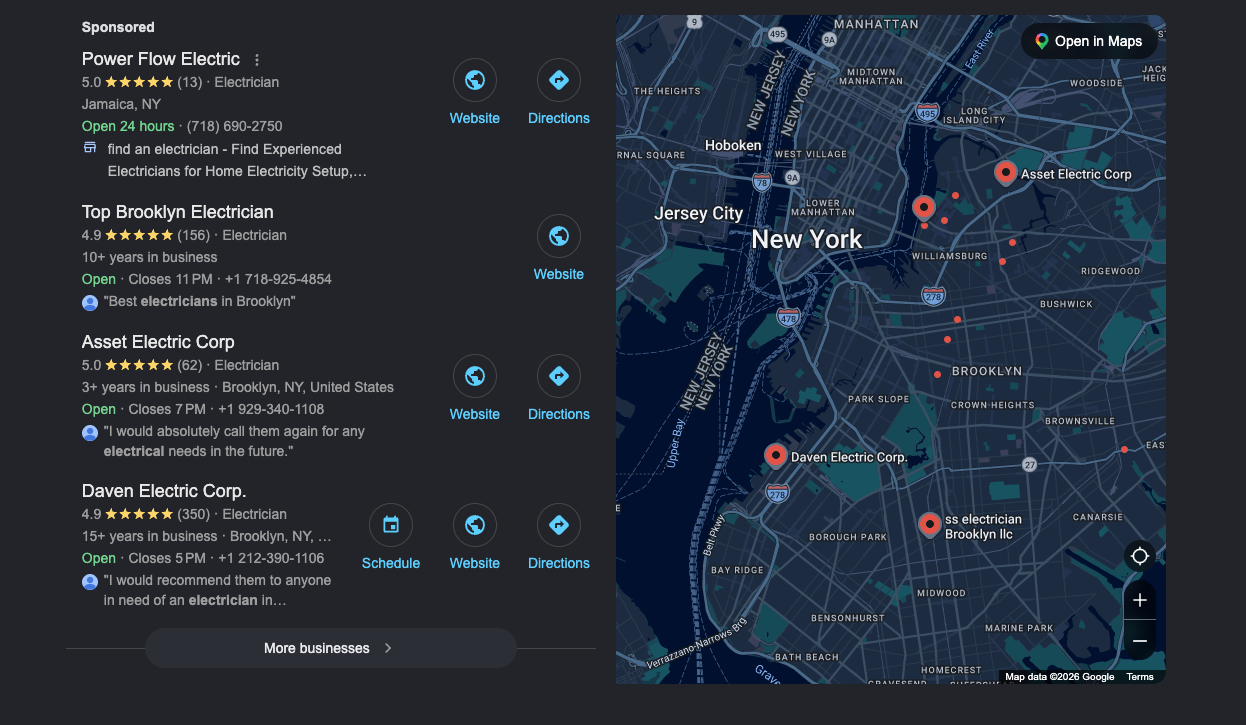Click the Sponsored label
This screenshot has width=1246, height=725.
coord(118,27)
